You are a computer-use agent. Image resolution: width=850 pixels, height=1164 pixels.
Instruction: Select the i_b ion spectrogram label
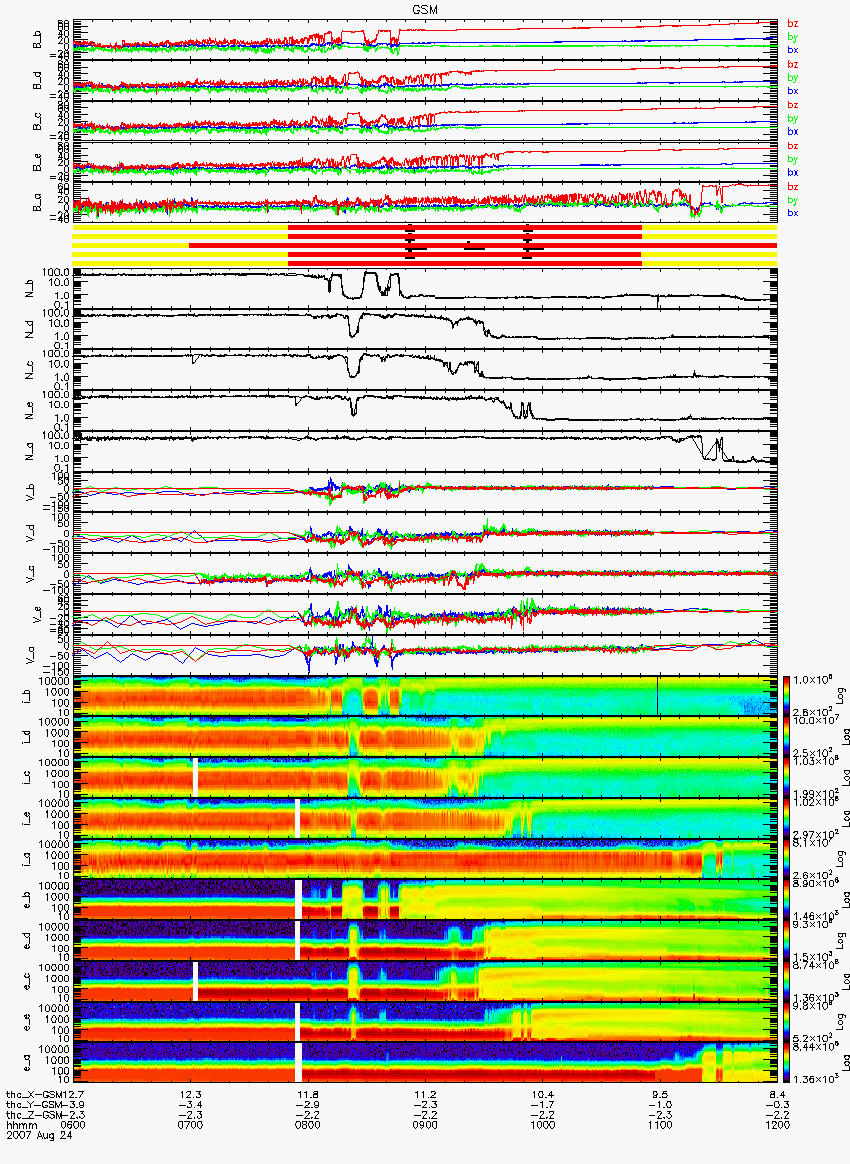28,696
